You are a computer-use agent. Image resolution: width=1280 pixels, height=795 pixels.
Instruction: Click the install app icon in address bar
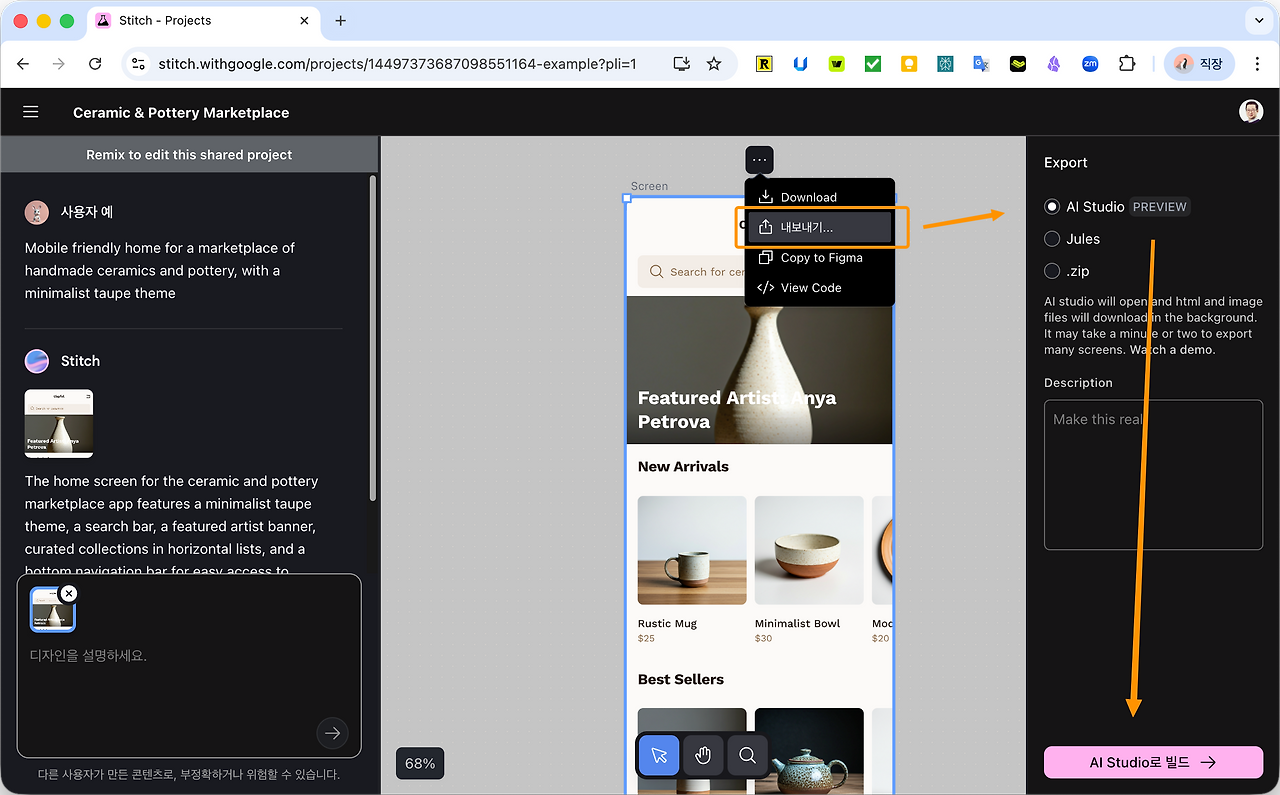tap(682, 64)
